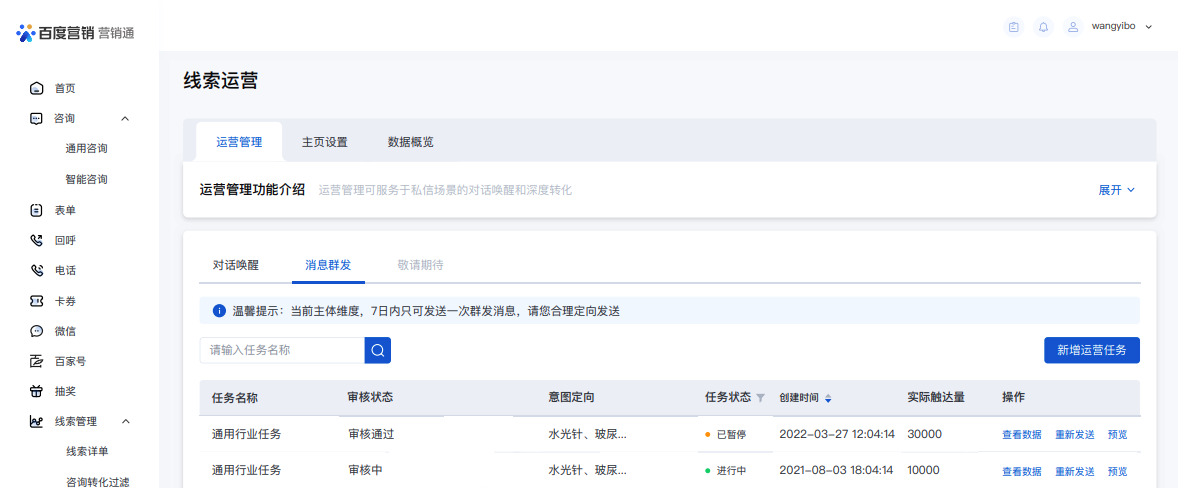Click 新增运营任务 button
The width and height of the screenshot is (1178, 488).
point(1092,350)
